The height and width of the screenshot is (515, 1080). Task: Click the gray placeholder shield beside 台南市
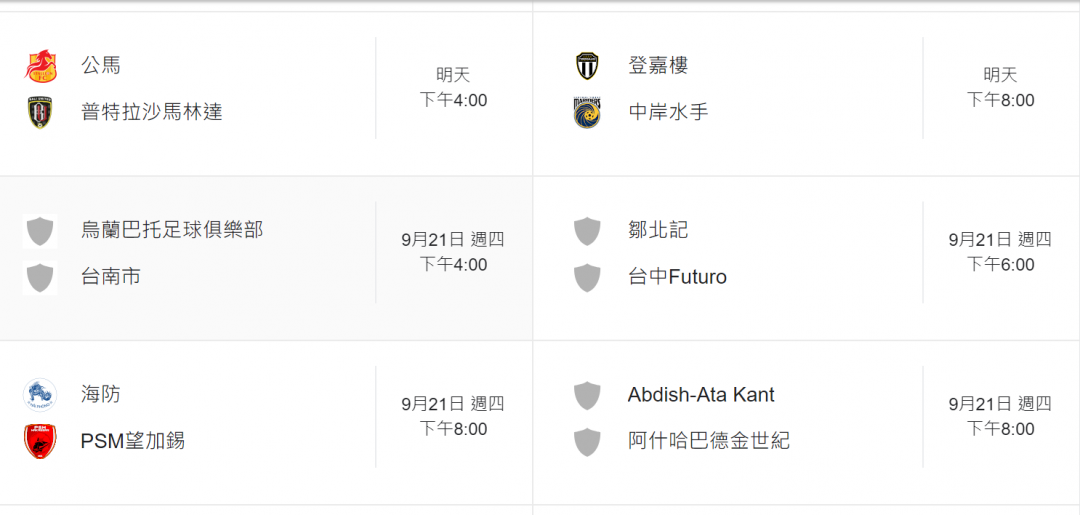click(x=40, y=277)
